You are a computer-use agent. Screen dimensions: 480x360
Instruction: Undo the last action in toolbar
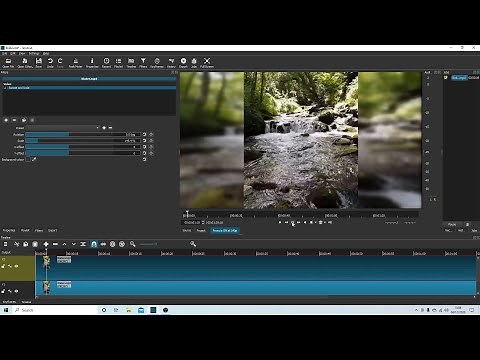[50, 62]
